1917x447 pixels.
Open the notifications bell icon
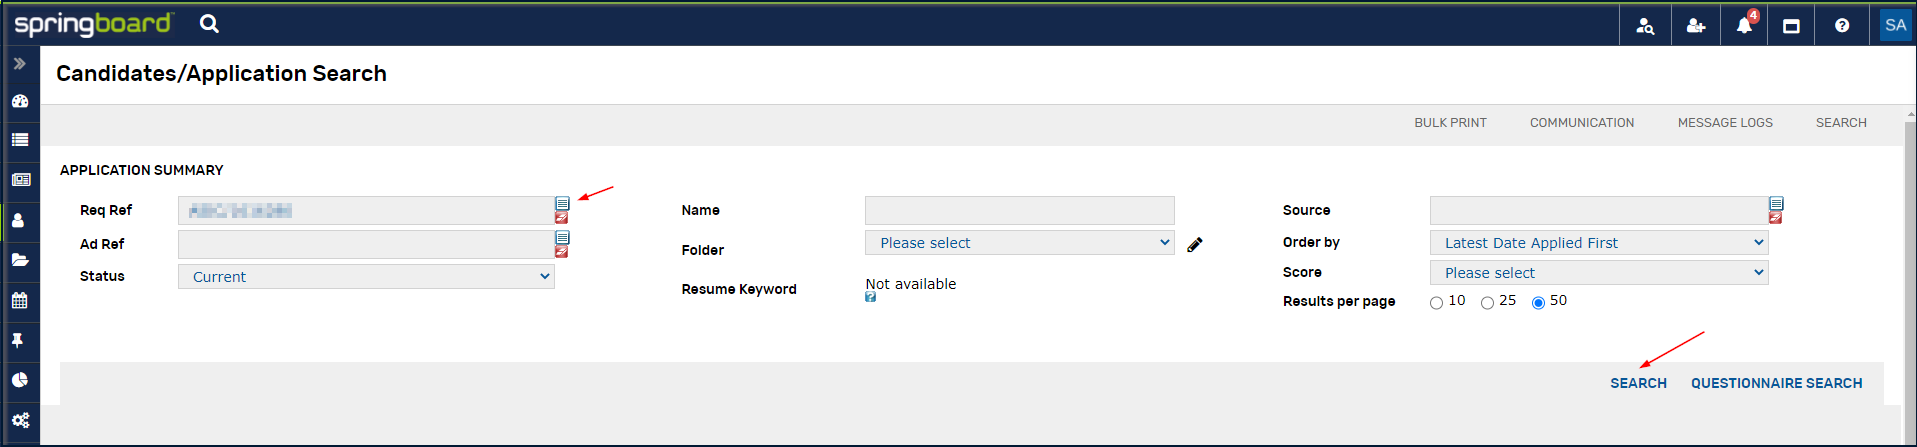pos(1744,26)
